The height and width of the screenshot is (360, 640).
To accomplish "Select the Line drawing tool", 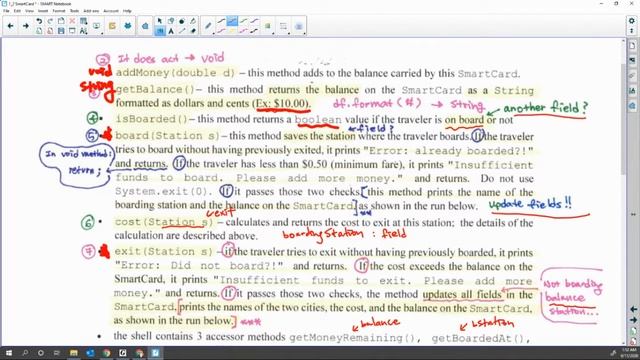I will pyautogui.click(x=182, y=31).
